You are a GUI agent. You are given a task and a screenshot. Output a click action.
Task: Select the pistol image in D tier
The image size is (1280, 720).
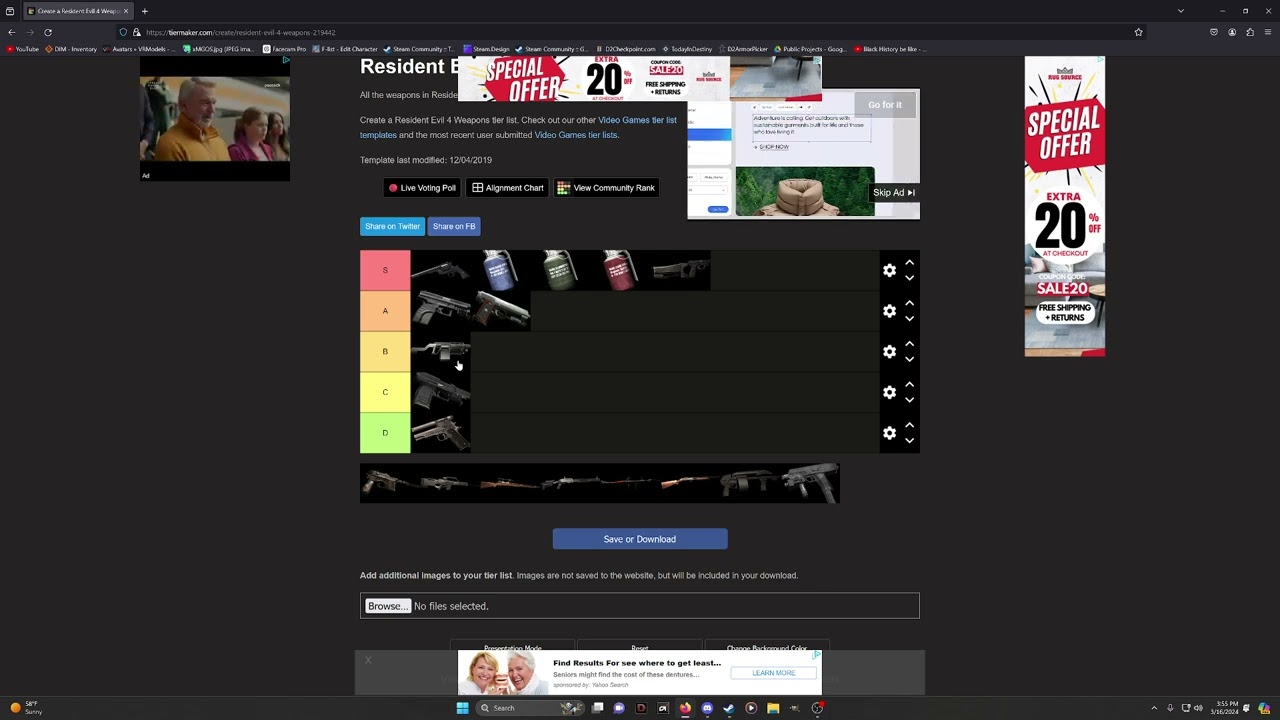coord(440,433)
